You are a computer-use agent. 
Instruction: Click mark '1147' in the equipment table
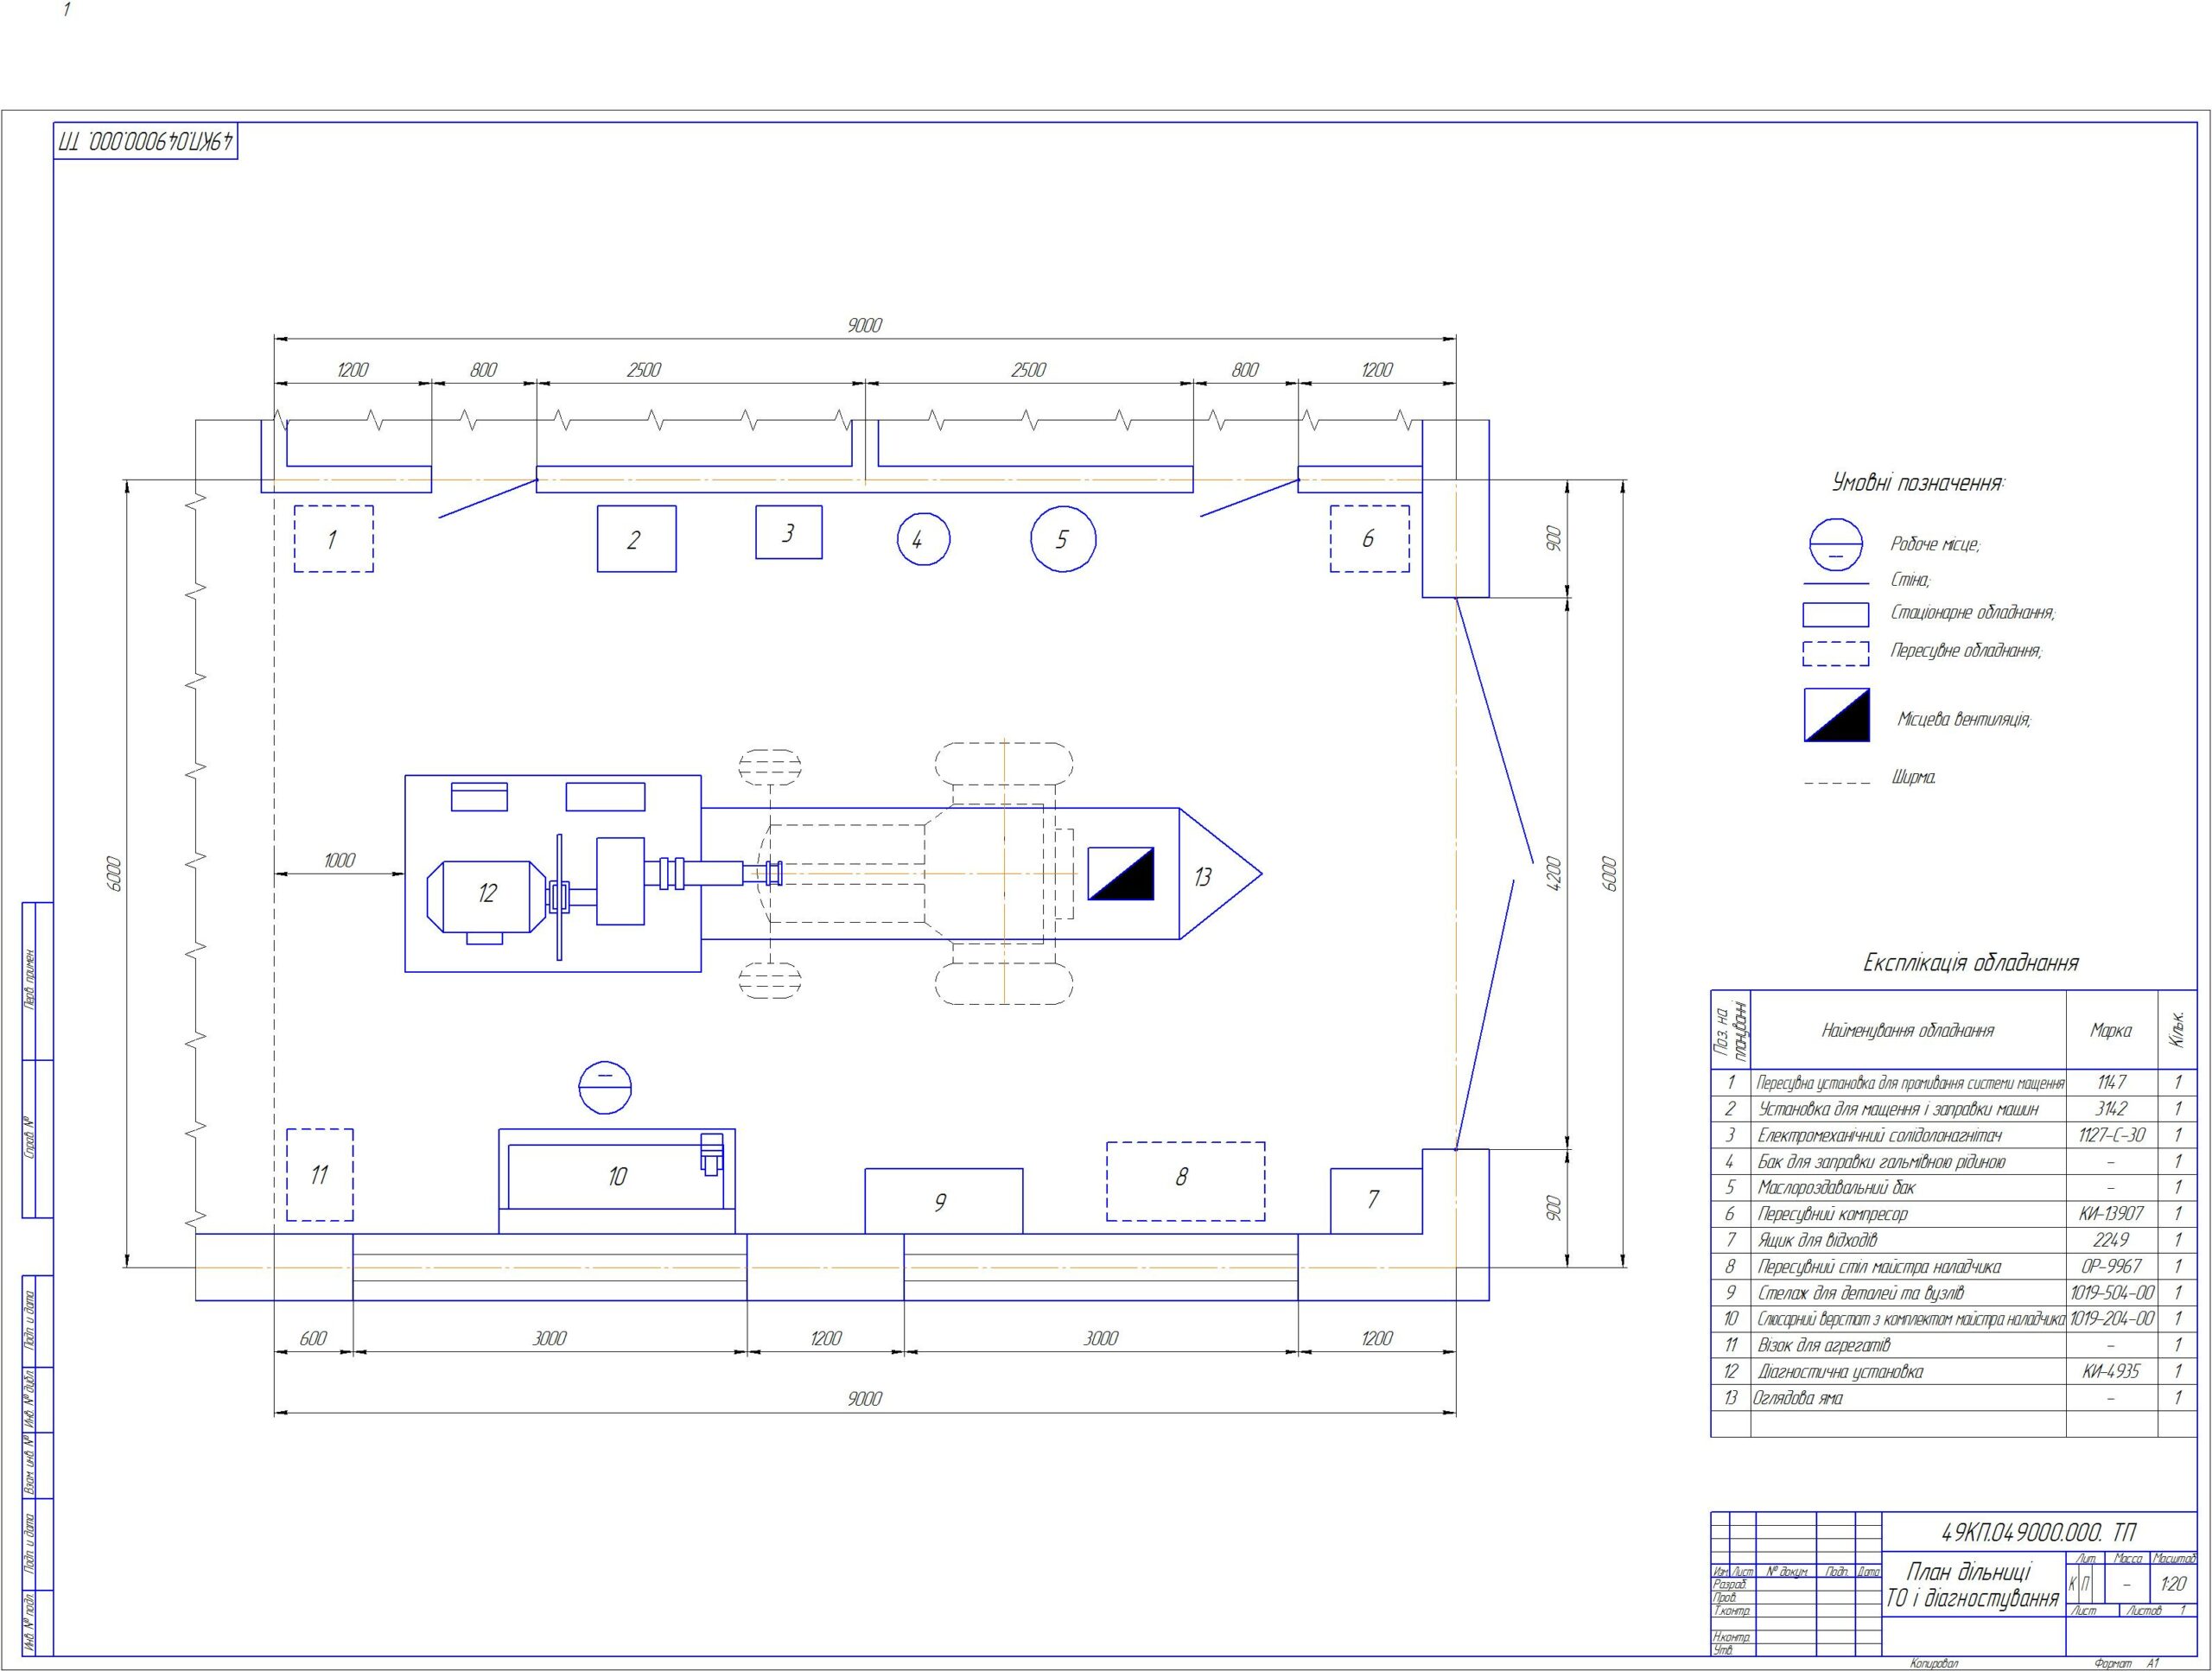coord(2111,1082)
